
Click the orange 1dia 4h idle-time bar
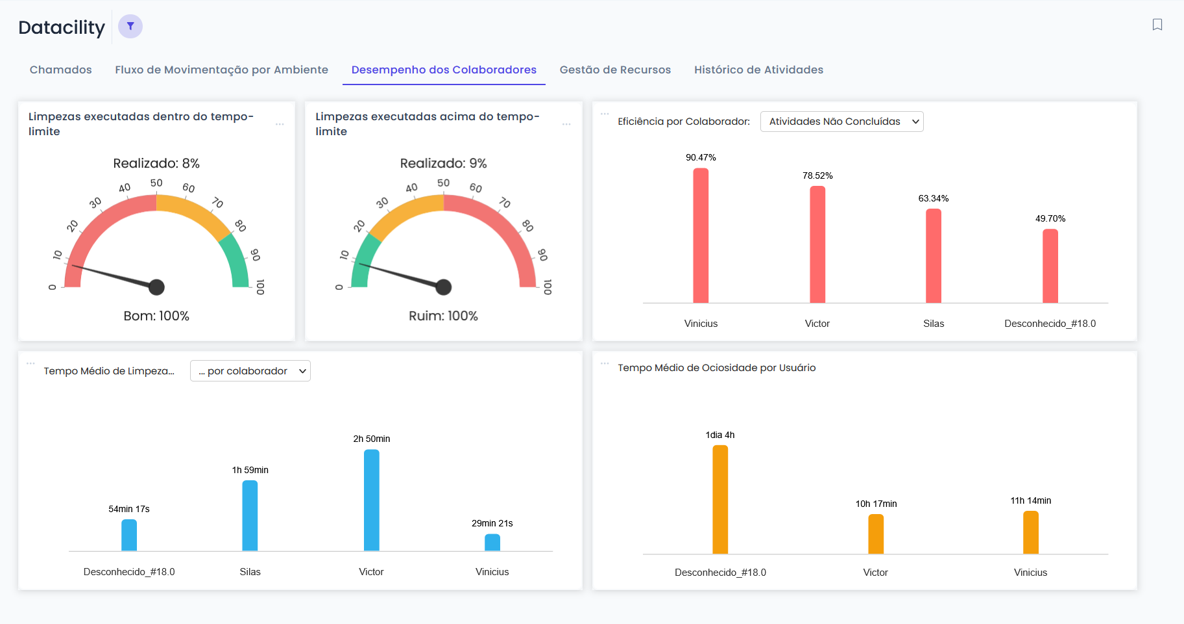click(x=720, y=499)
